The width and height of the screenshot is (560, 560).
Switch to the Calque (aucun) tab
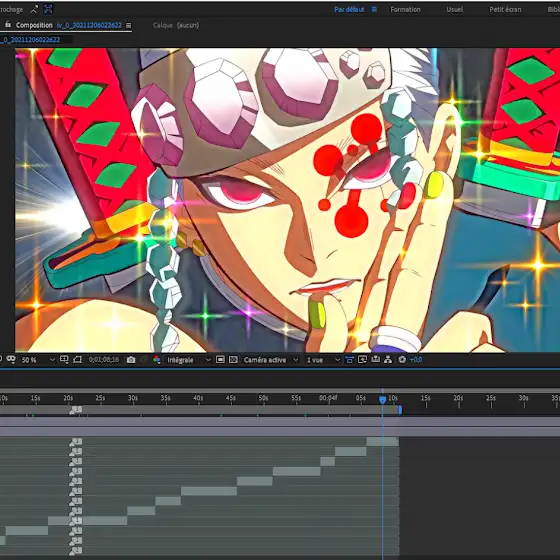pos(176,25)
